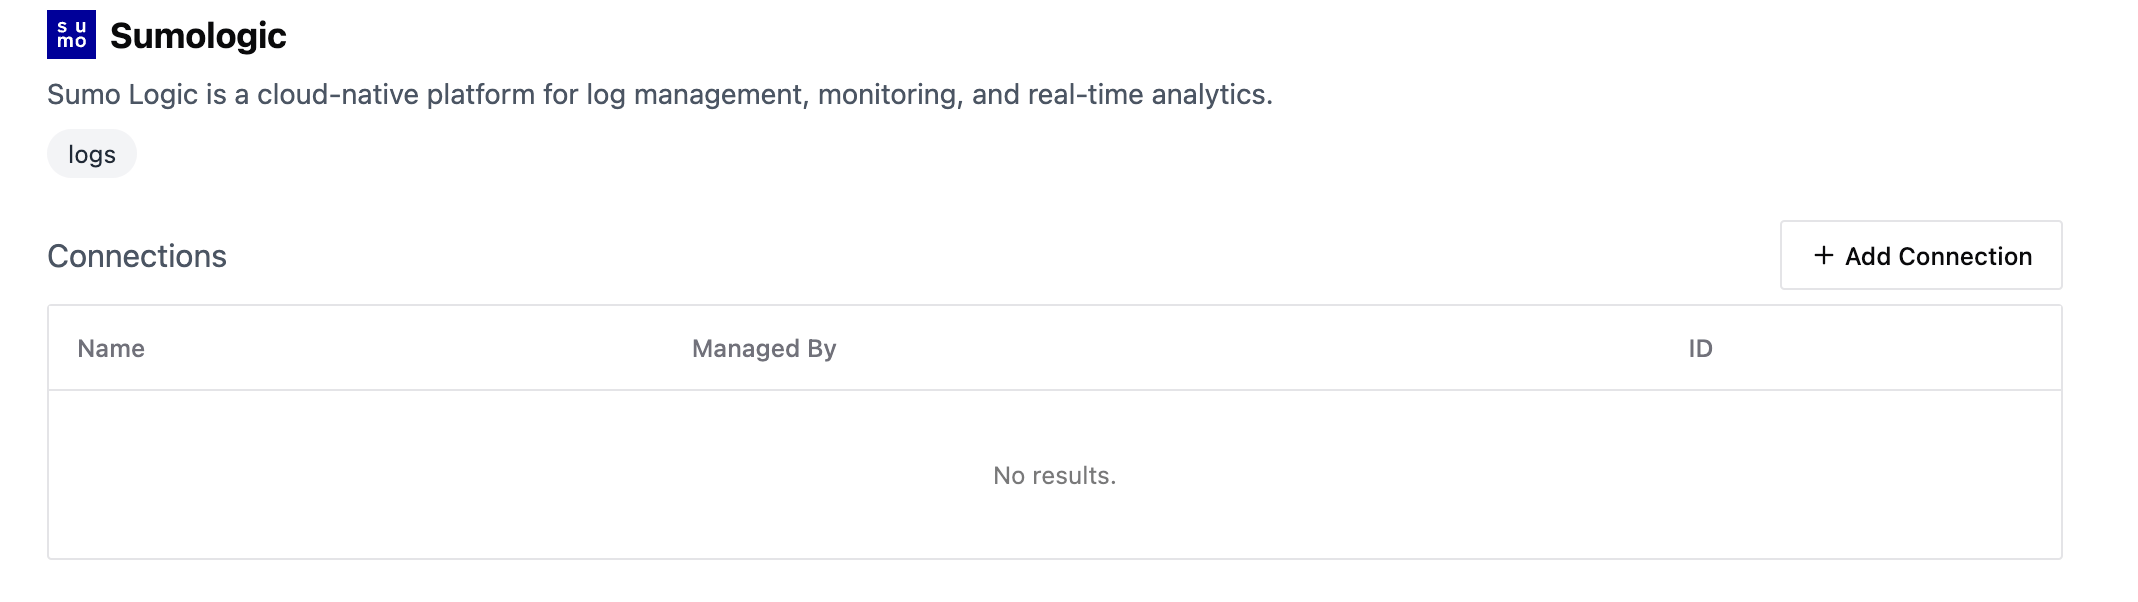
Task: Click empty header space between Managed By and ID
Action: pos(1260,349)
